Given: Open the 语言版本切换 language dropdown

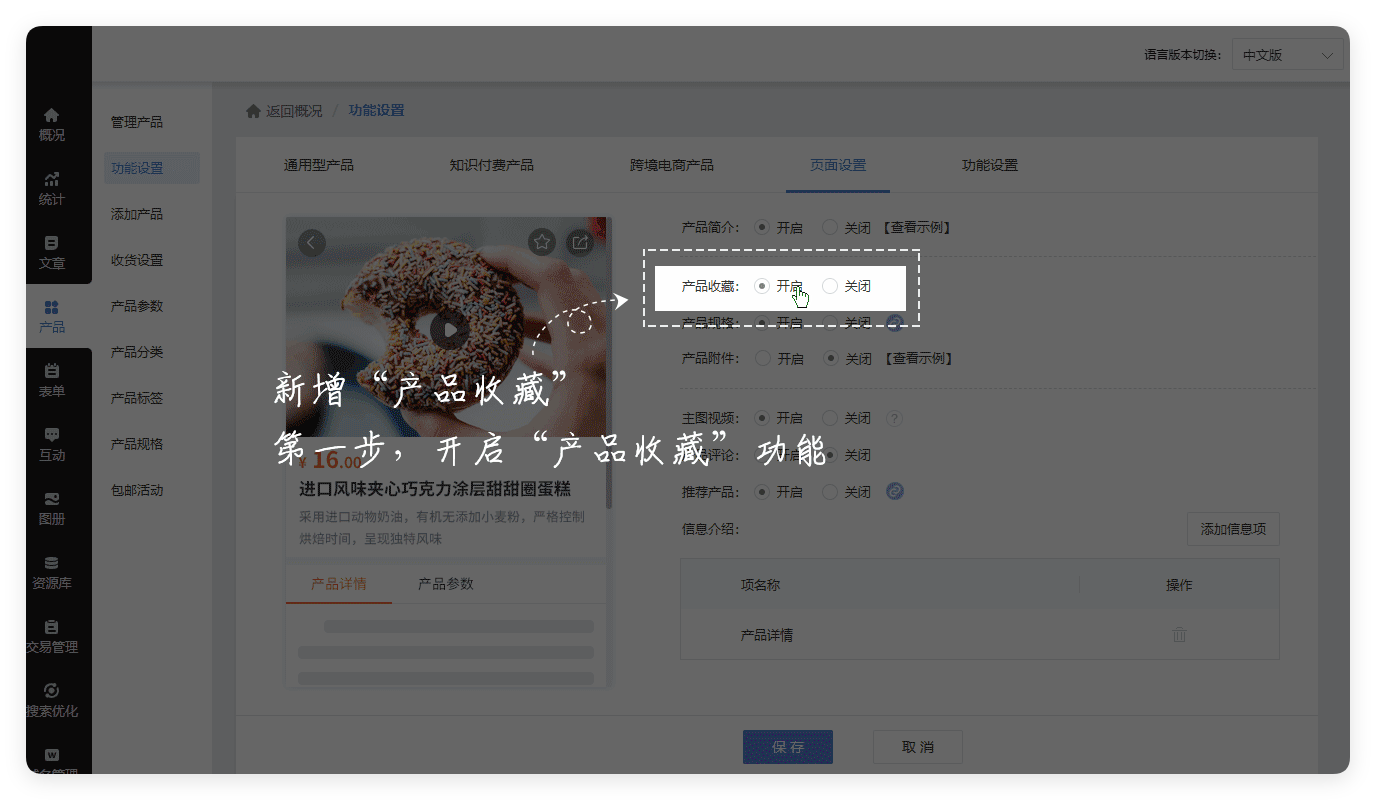Looking at the screenshot, I should (x=1287, y=55).
